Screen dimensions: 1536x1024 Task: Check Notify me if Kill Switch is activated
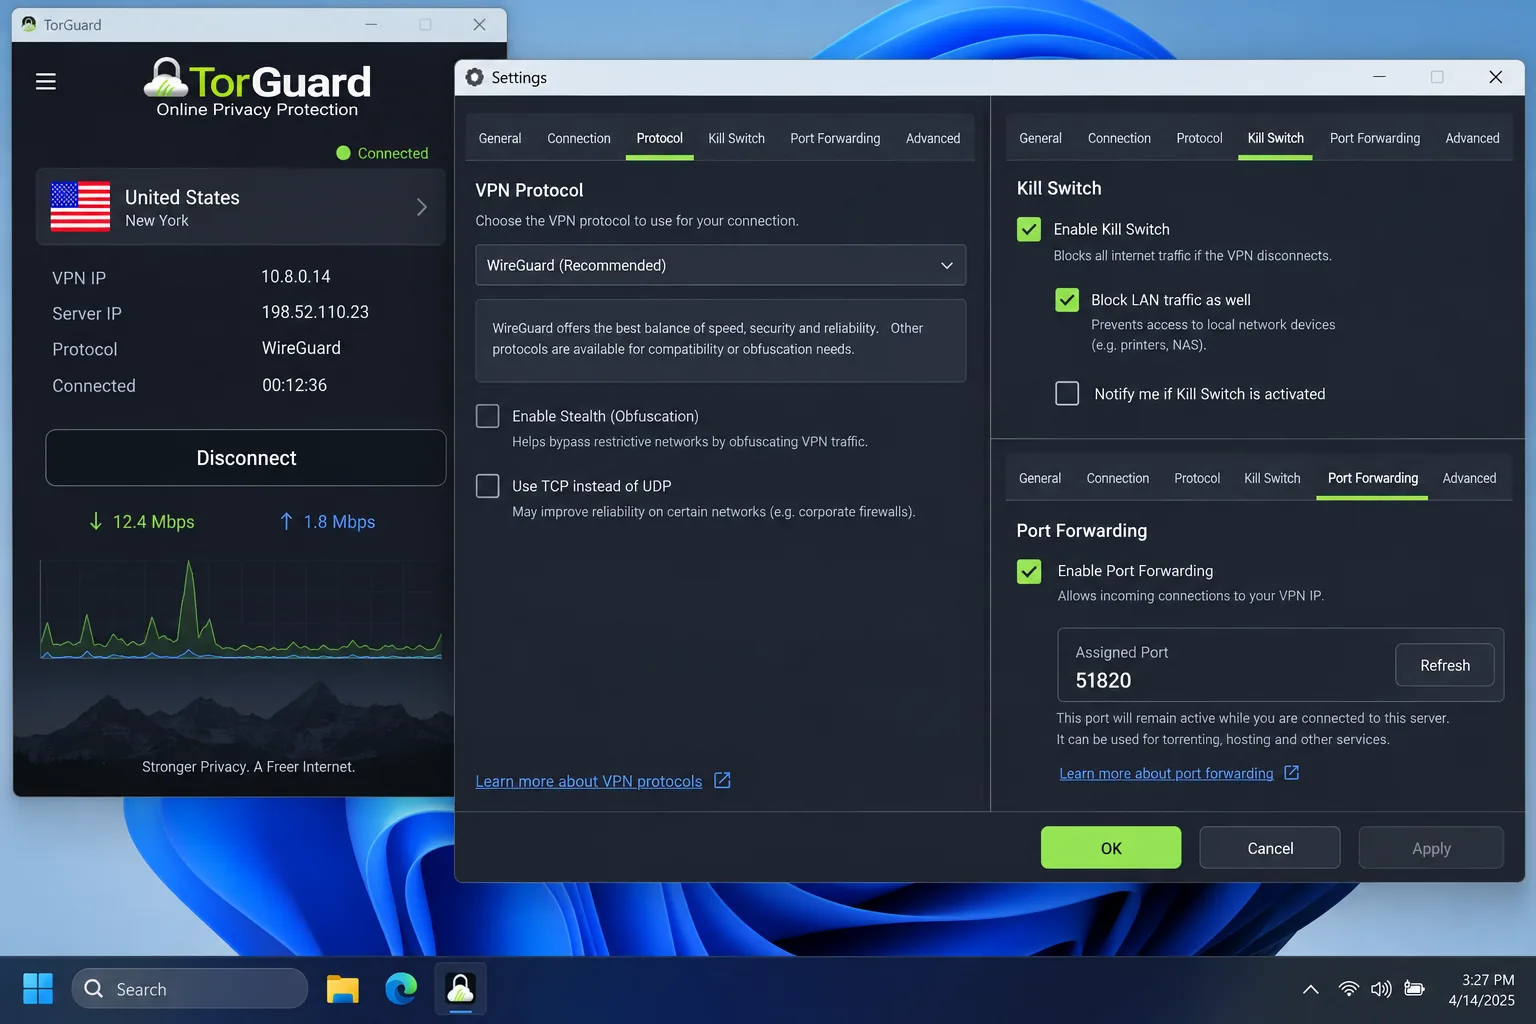point(1067,393)
